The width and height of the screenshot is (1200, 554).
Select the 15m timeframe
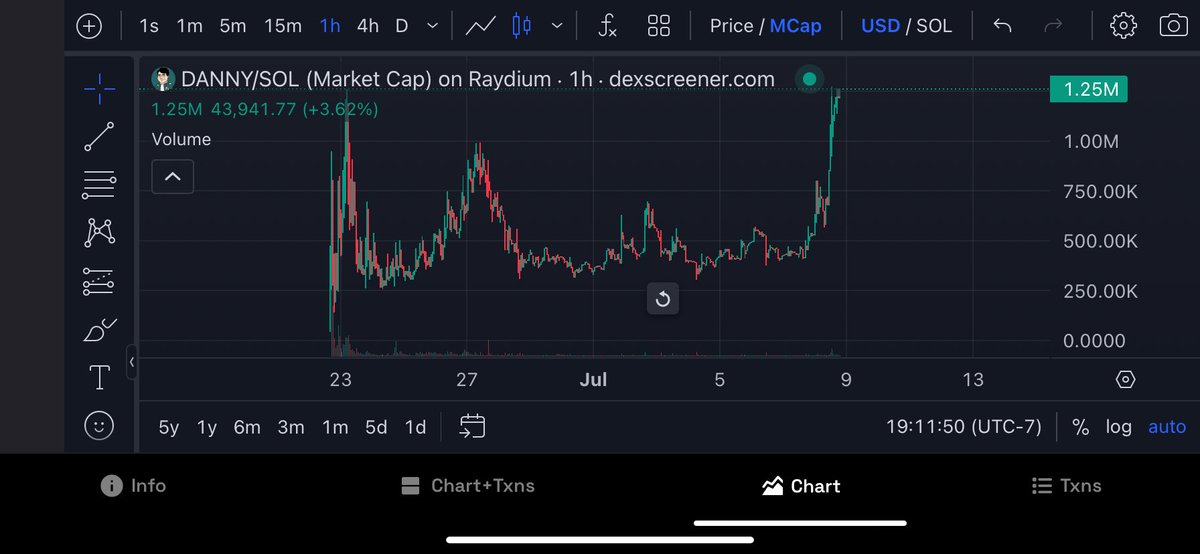click(x=283, y=26)
